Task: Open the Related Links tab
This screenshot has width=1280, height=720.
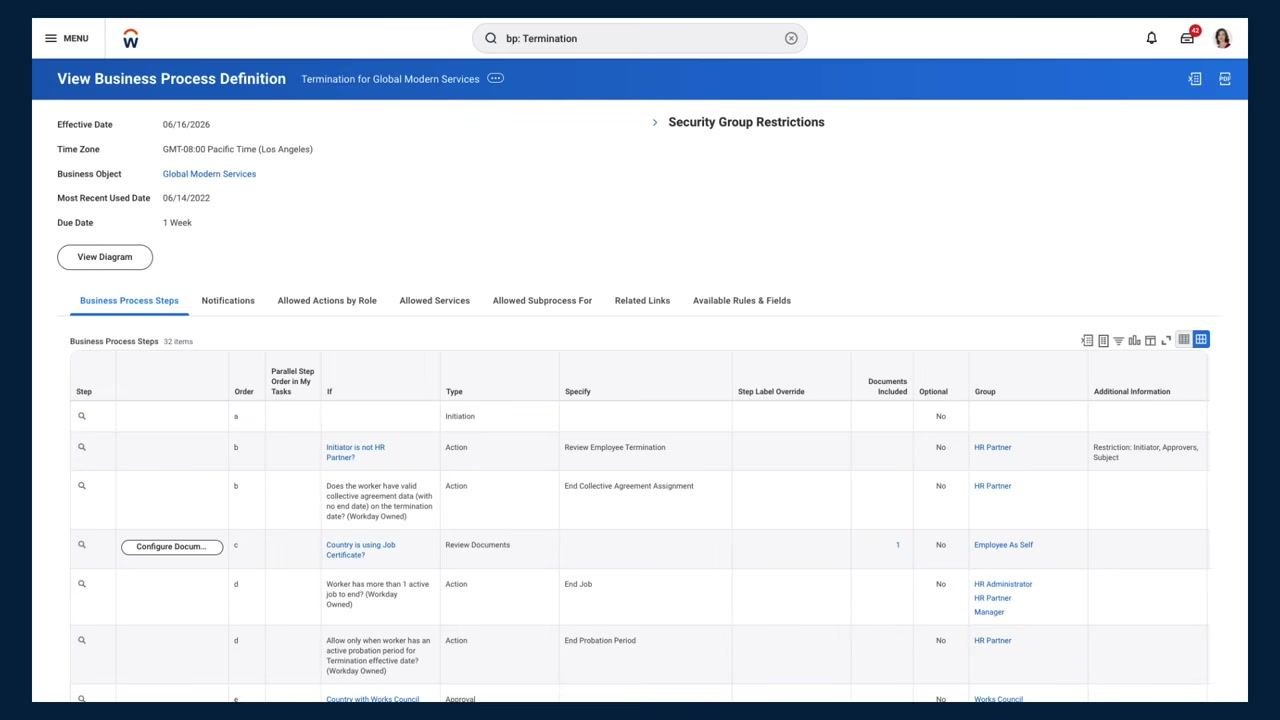Action: (642, 300)
